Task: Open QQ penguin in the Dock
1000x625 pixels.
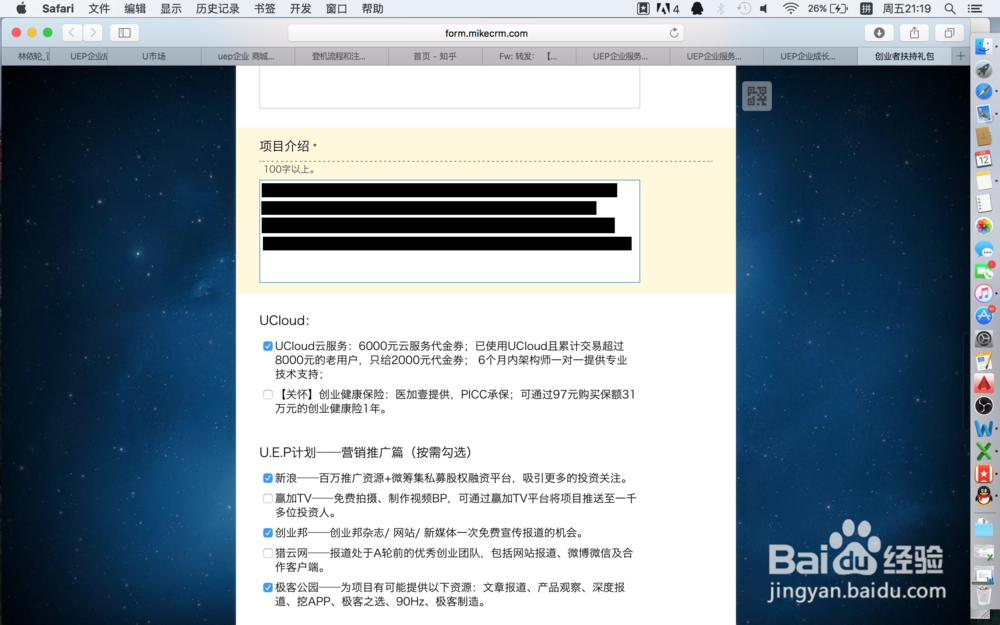Action: (983, 496)
